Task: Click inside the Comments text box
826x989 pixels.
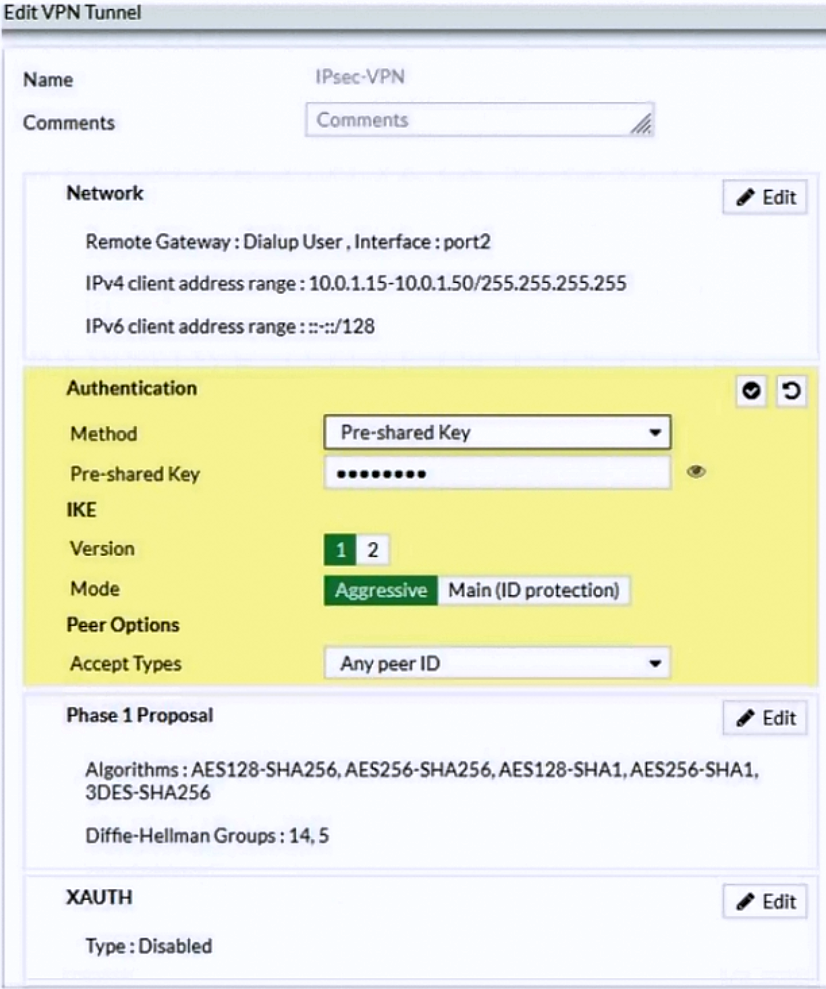Action: [470, 120]
